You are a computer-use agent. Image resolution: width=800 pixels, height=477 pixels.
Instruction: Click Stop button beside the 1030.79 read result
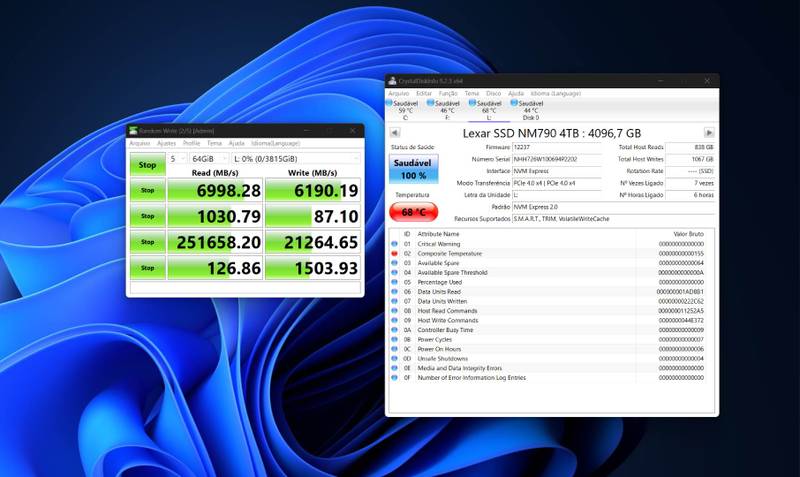pos(147,216)
